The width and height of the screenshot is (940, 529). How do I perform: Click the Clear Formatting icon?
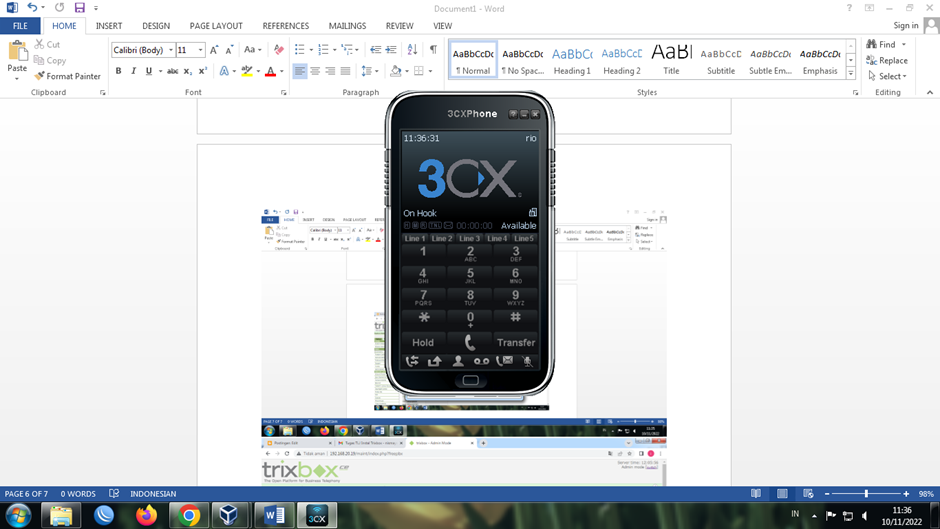pos(279,49)
